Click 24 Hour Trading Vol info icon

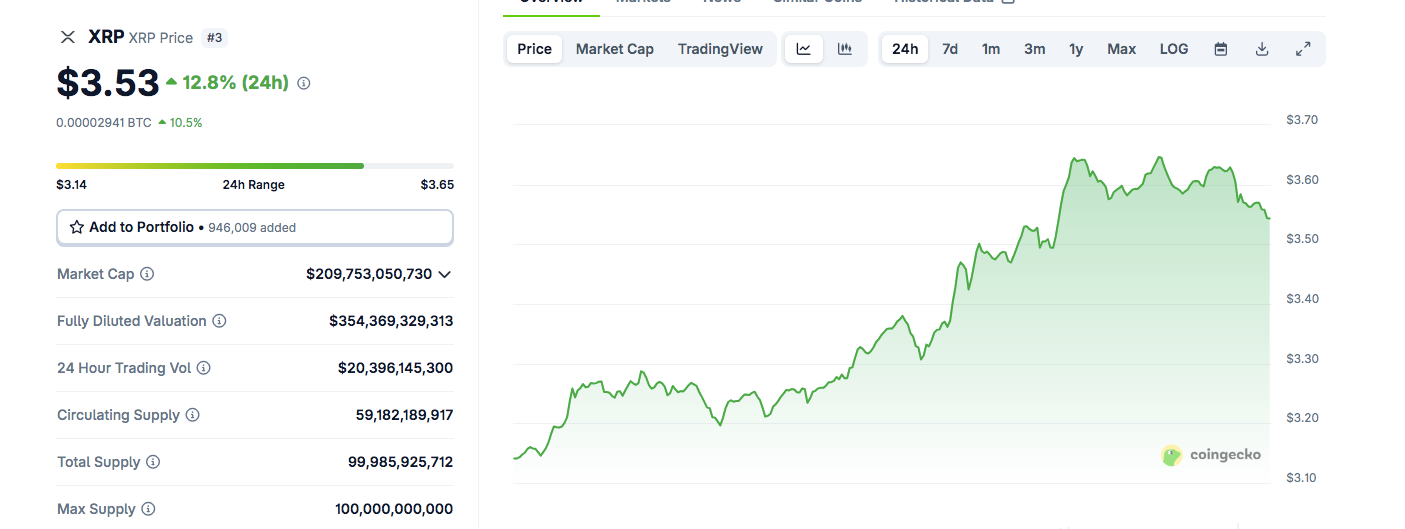point(204,368)
